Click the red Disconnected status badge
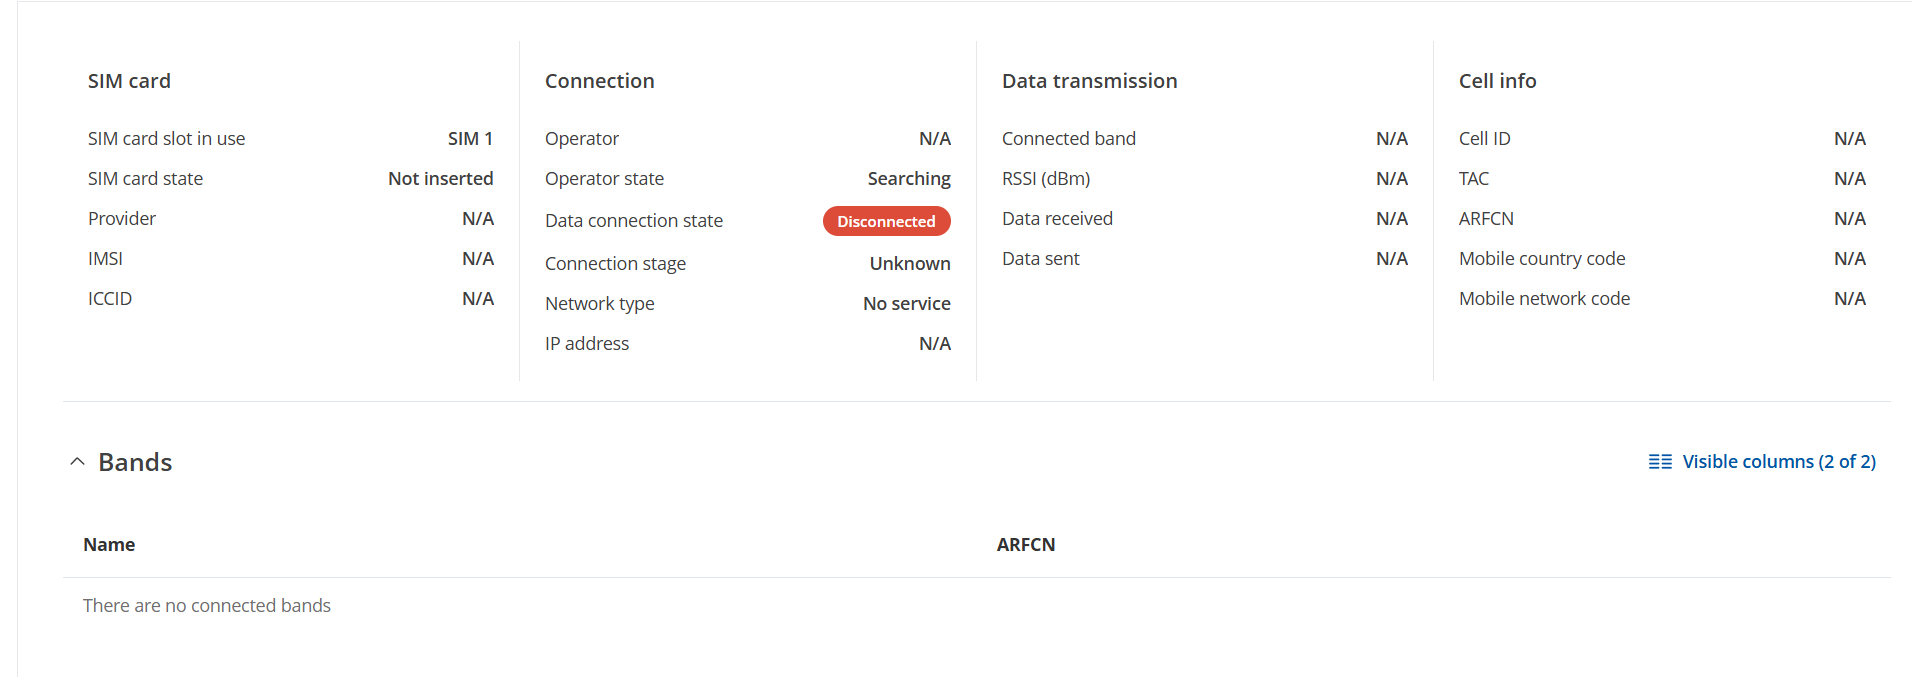1912x677 pixels. [886, 221]
